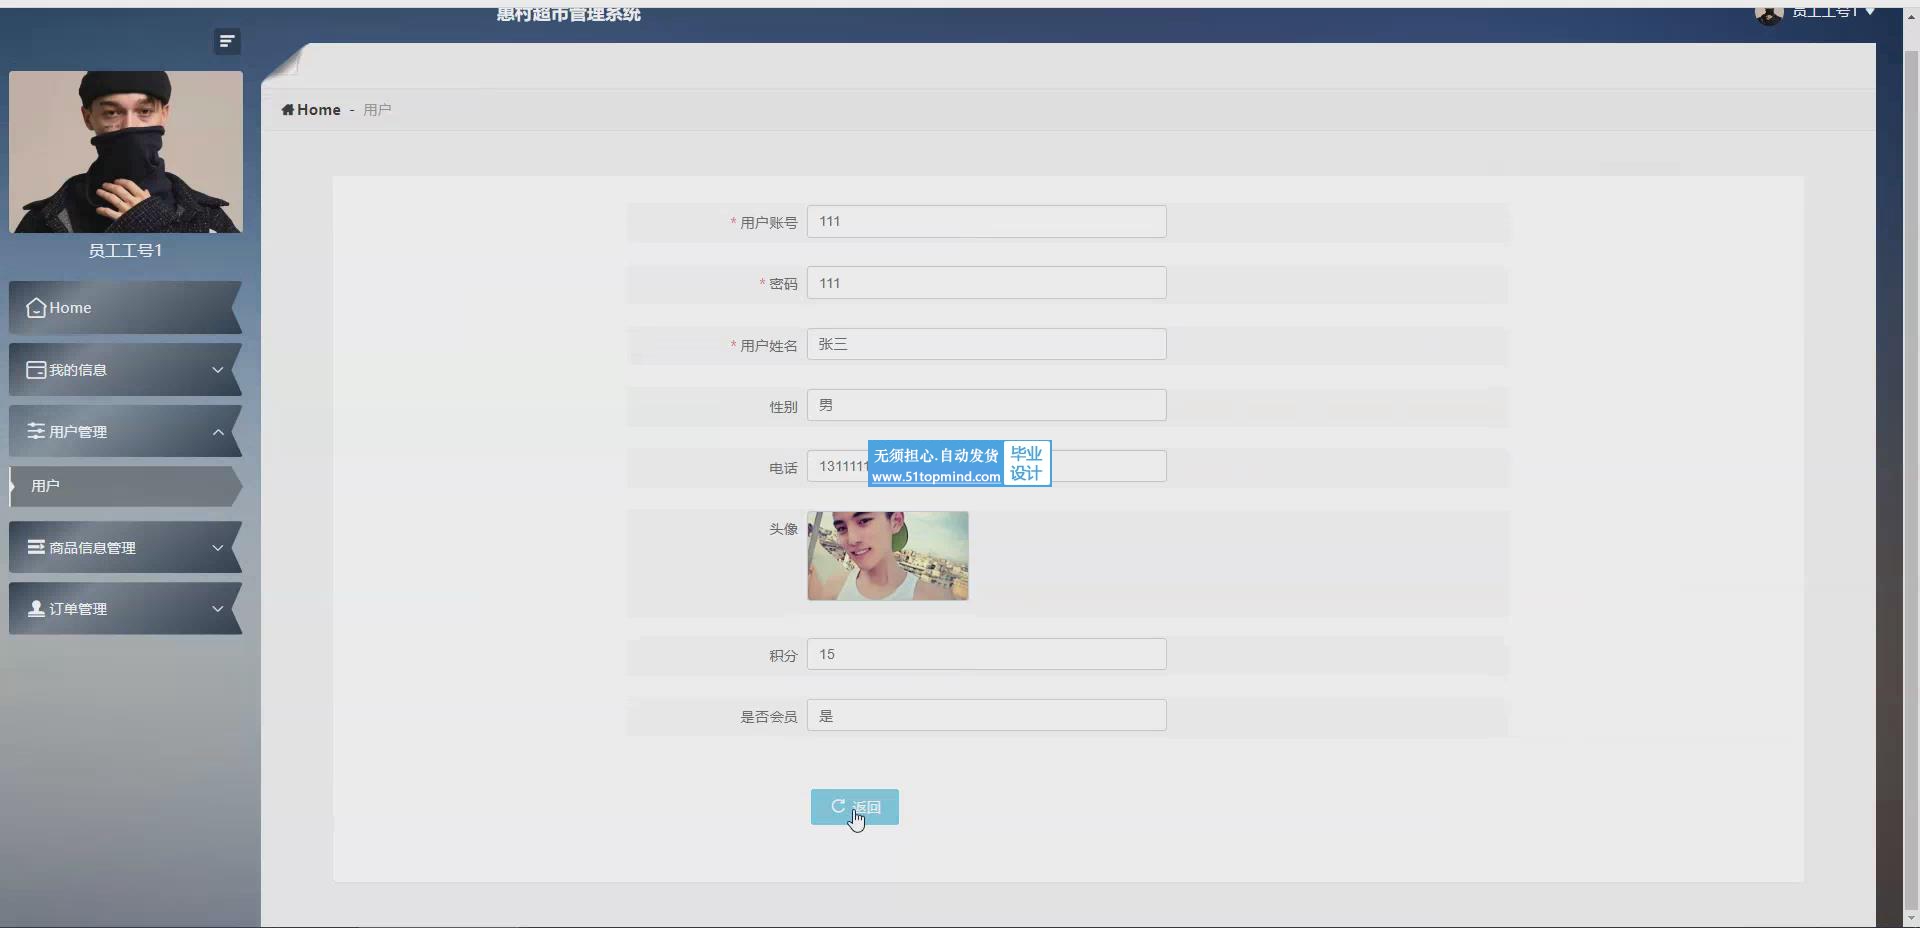
Task: Click the 用户账号 input field
Action: [986, 222]
